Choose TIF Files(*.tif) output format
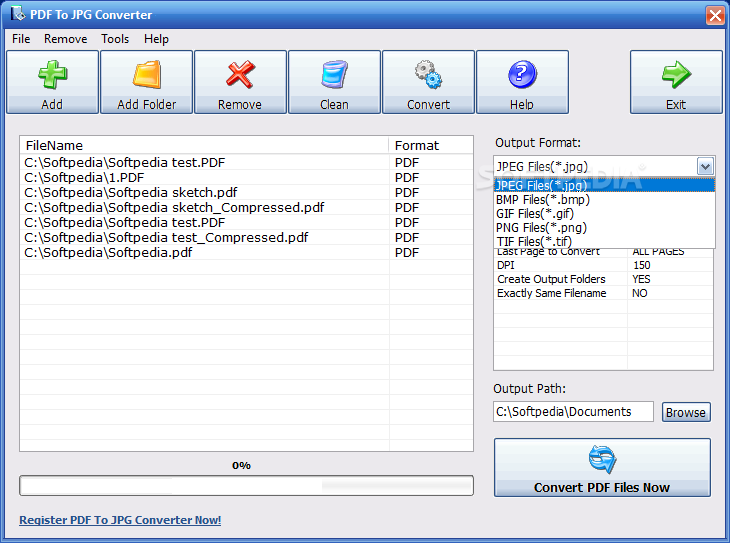Viewport: 730px width, 543px height. click(x=604, y=241)
